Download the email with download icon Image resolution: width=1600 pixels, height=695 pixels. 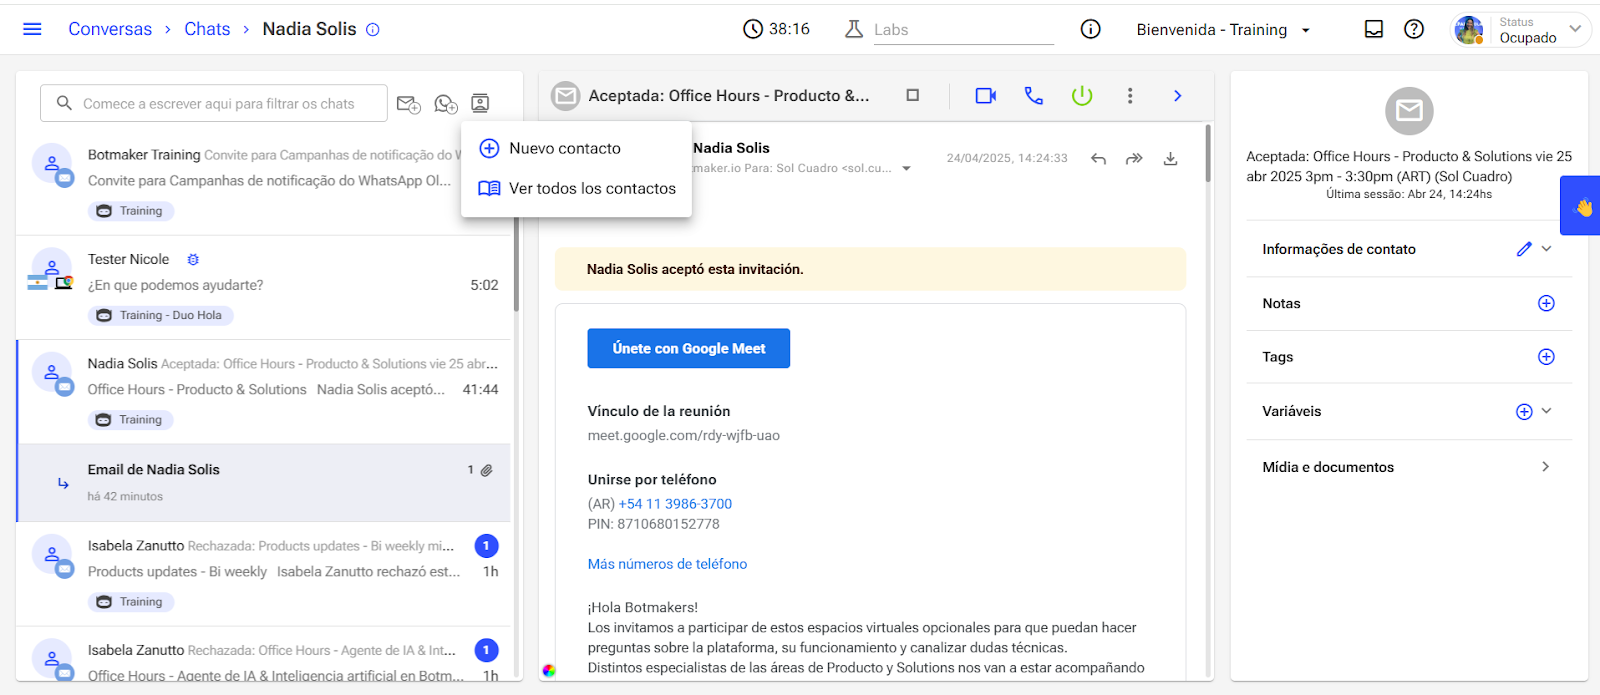[1170, 159]
